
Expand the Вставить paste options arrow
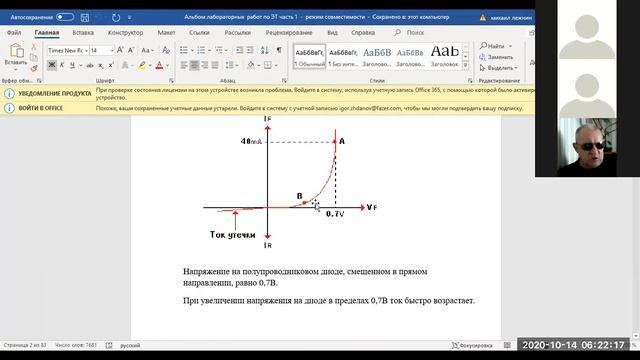coord(16,69)
